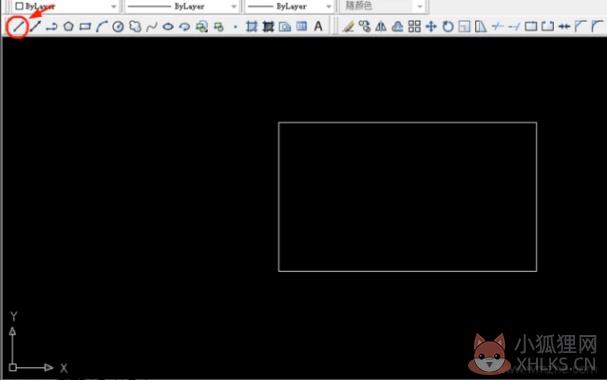Select the Fillet tool
The image size is (607, 380).
tap(597, 27)
